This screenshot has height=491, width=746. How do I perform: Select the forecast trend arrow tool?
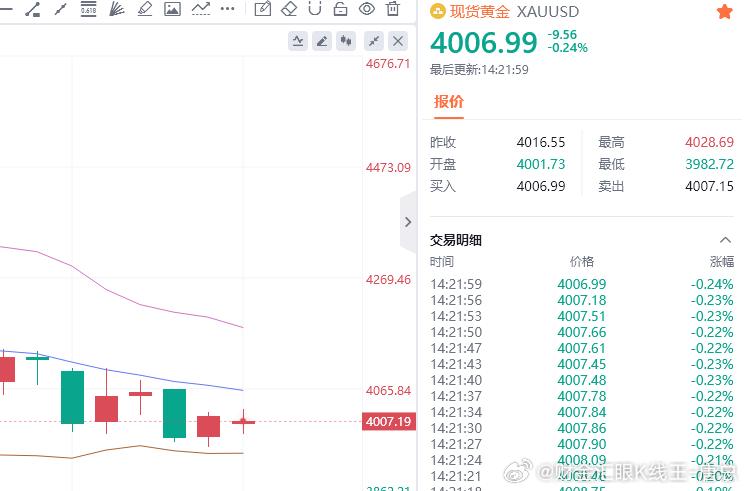[x=201, y=9]
